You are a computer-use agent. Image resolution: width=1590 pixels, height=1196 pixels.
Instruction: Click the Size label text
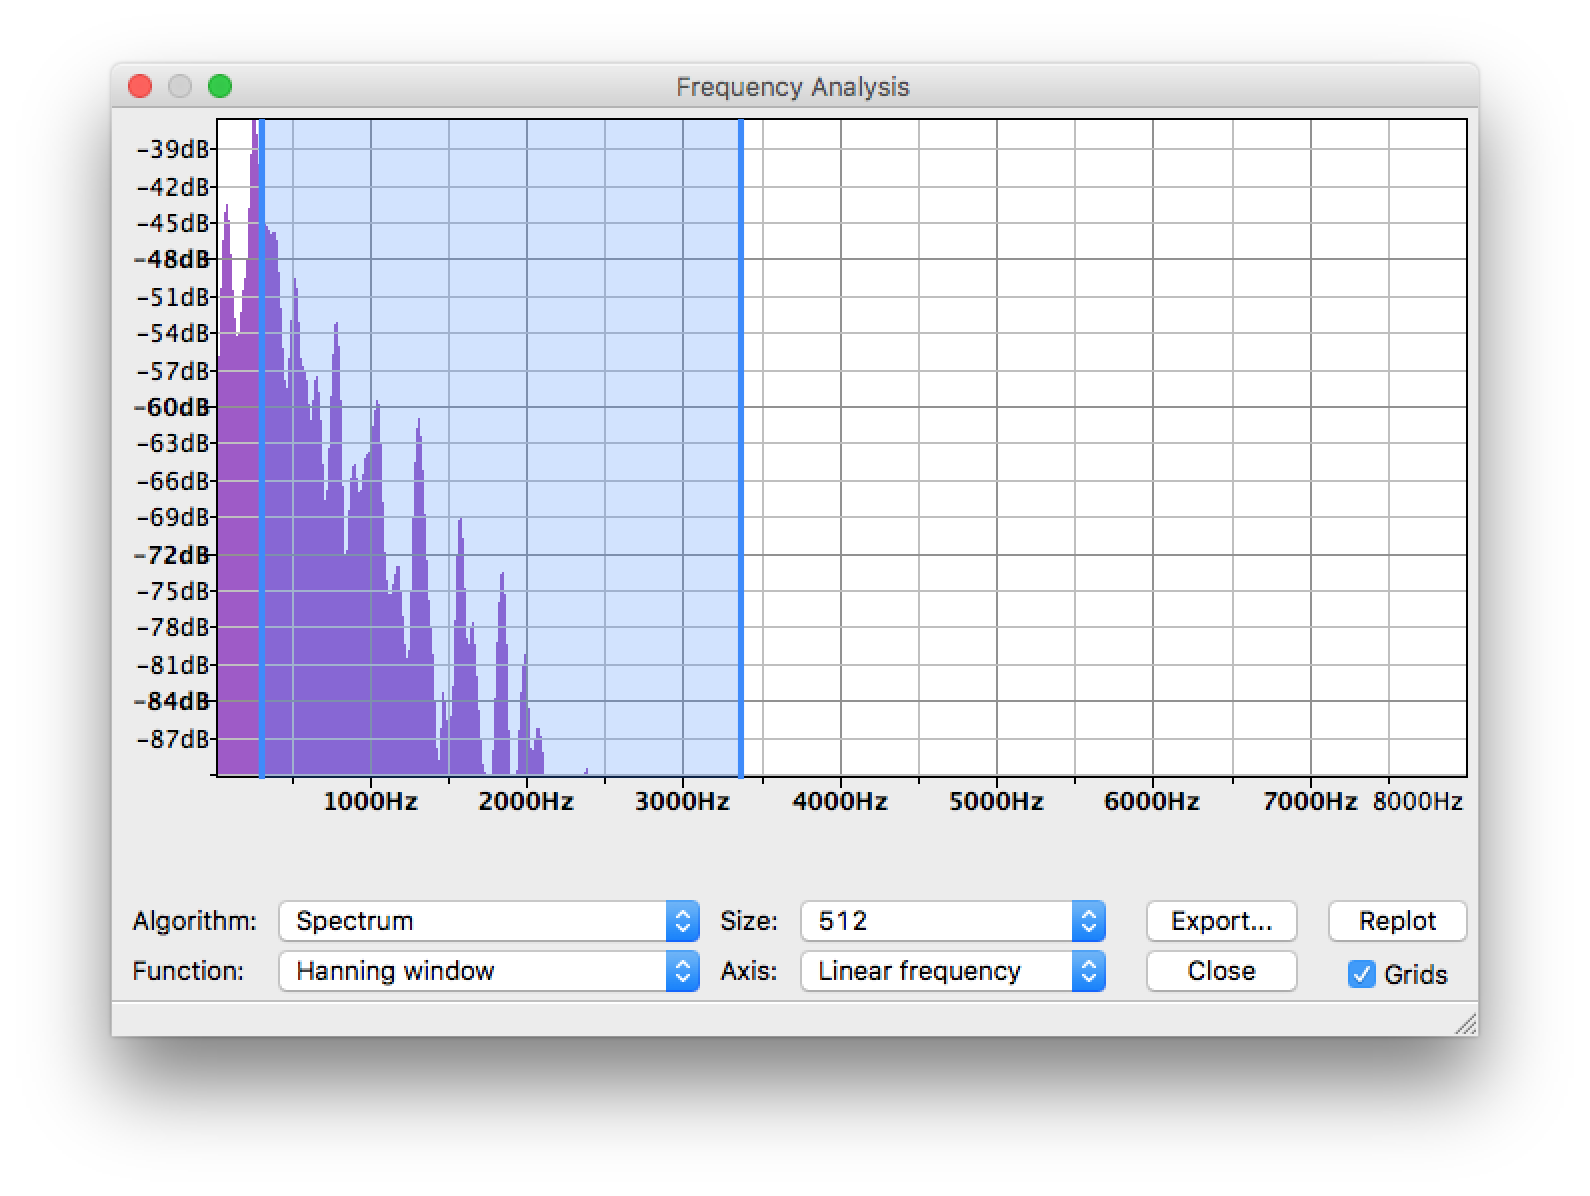point(749,921)
